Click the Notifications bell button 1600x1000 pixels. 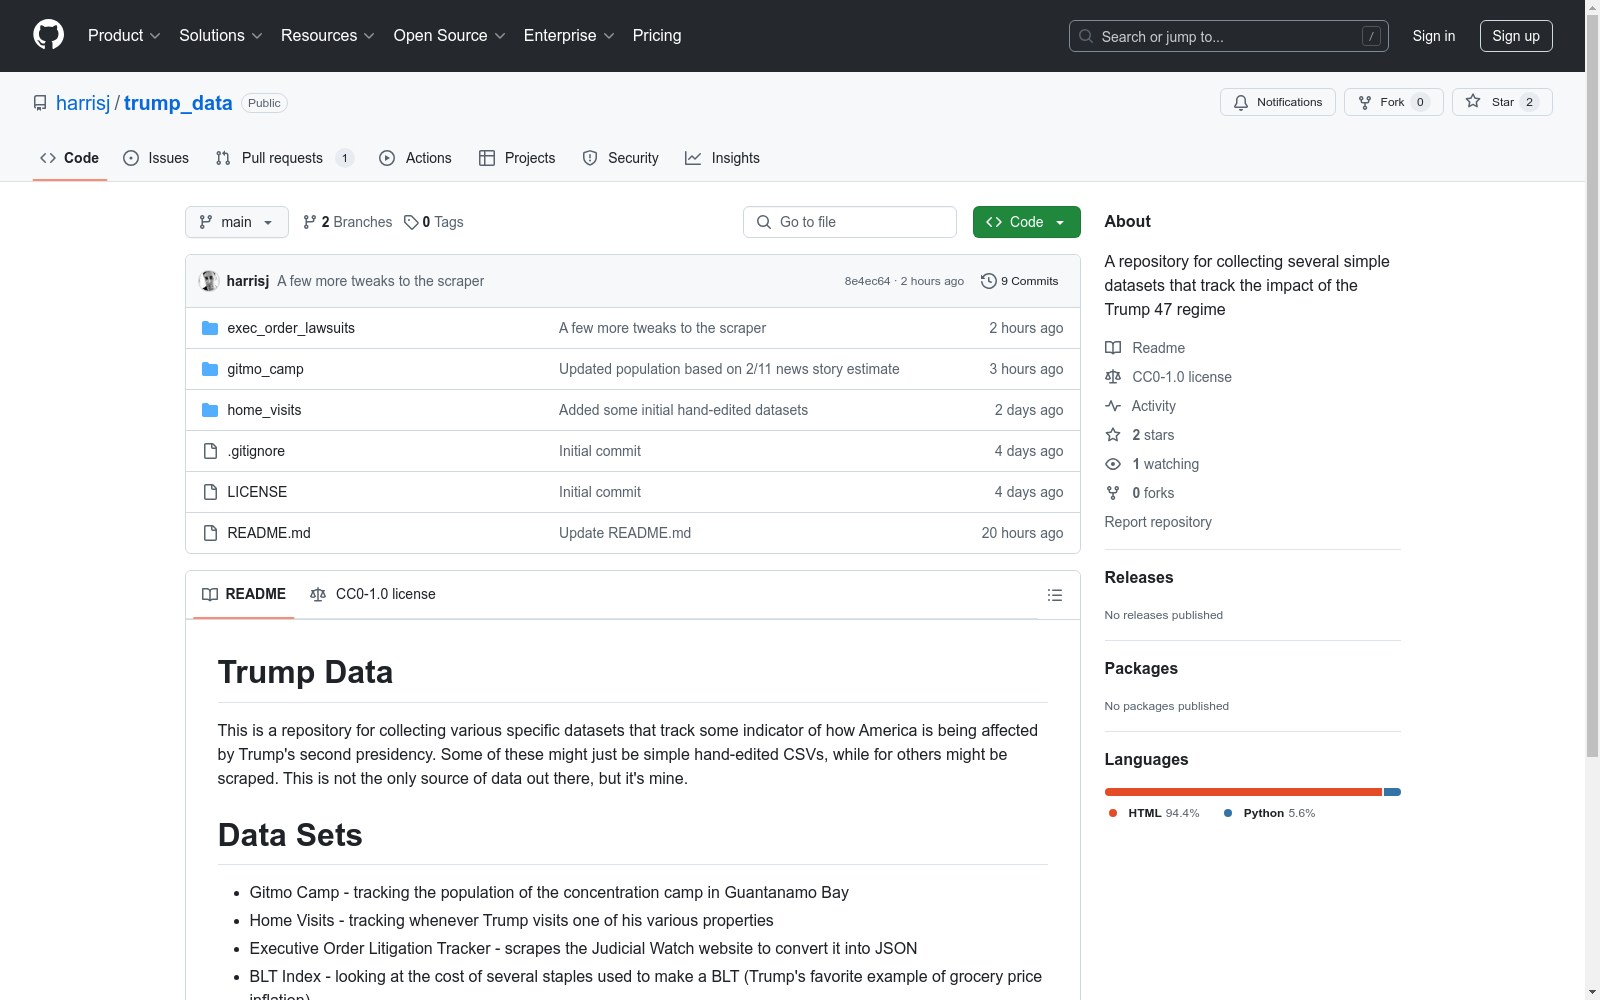coord(1277,102)
